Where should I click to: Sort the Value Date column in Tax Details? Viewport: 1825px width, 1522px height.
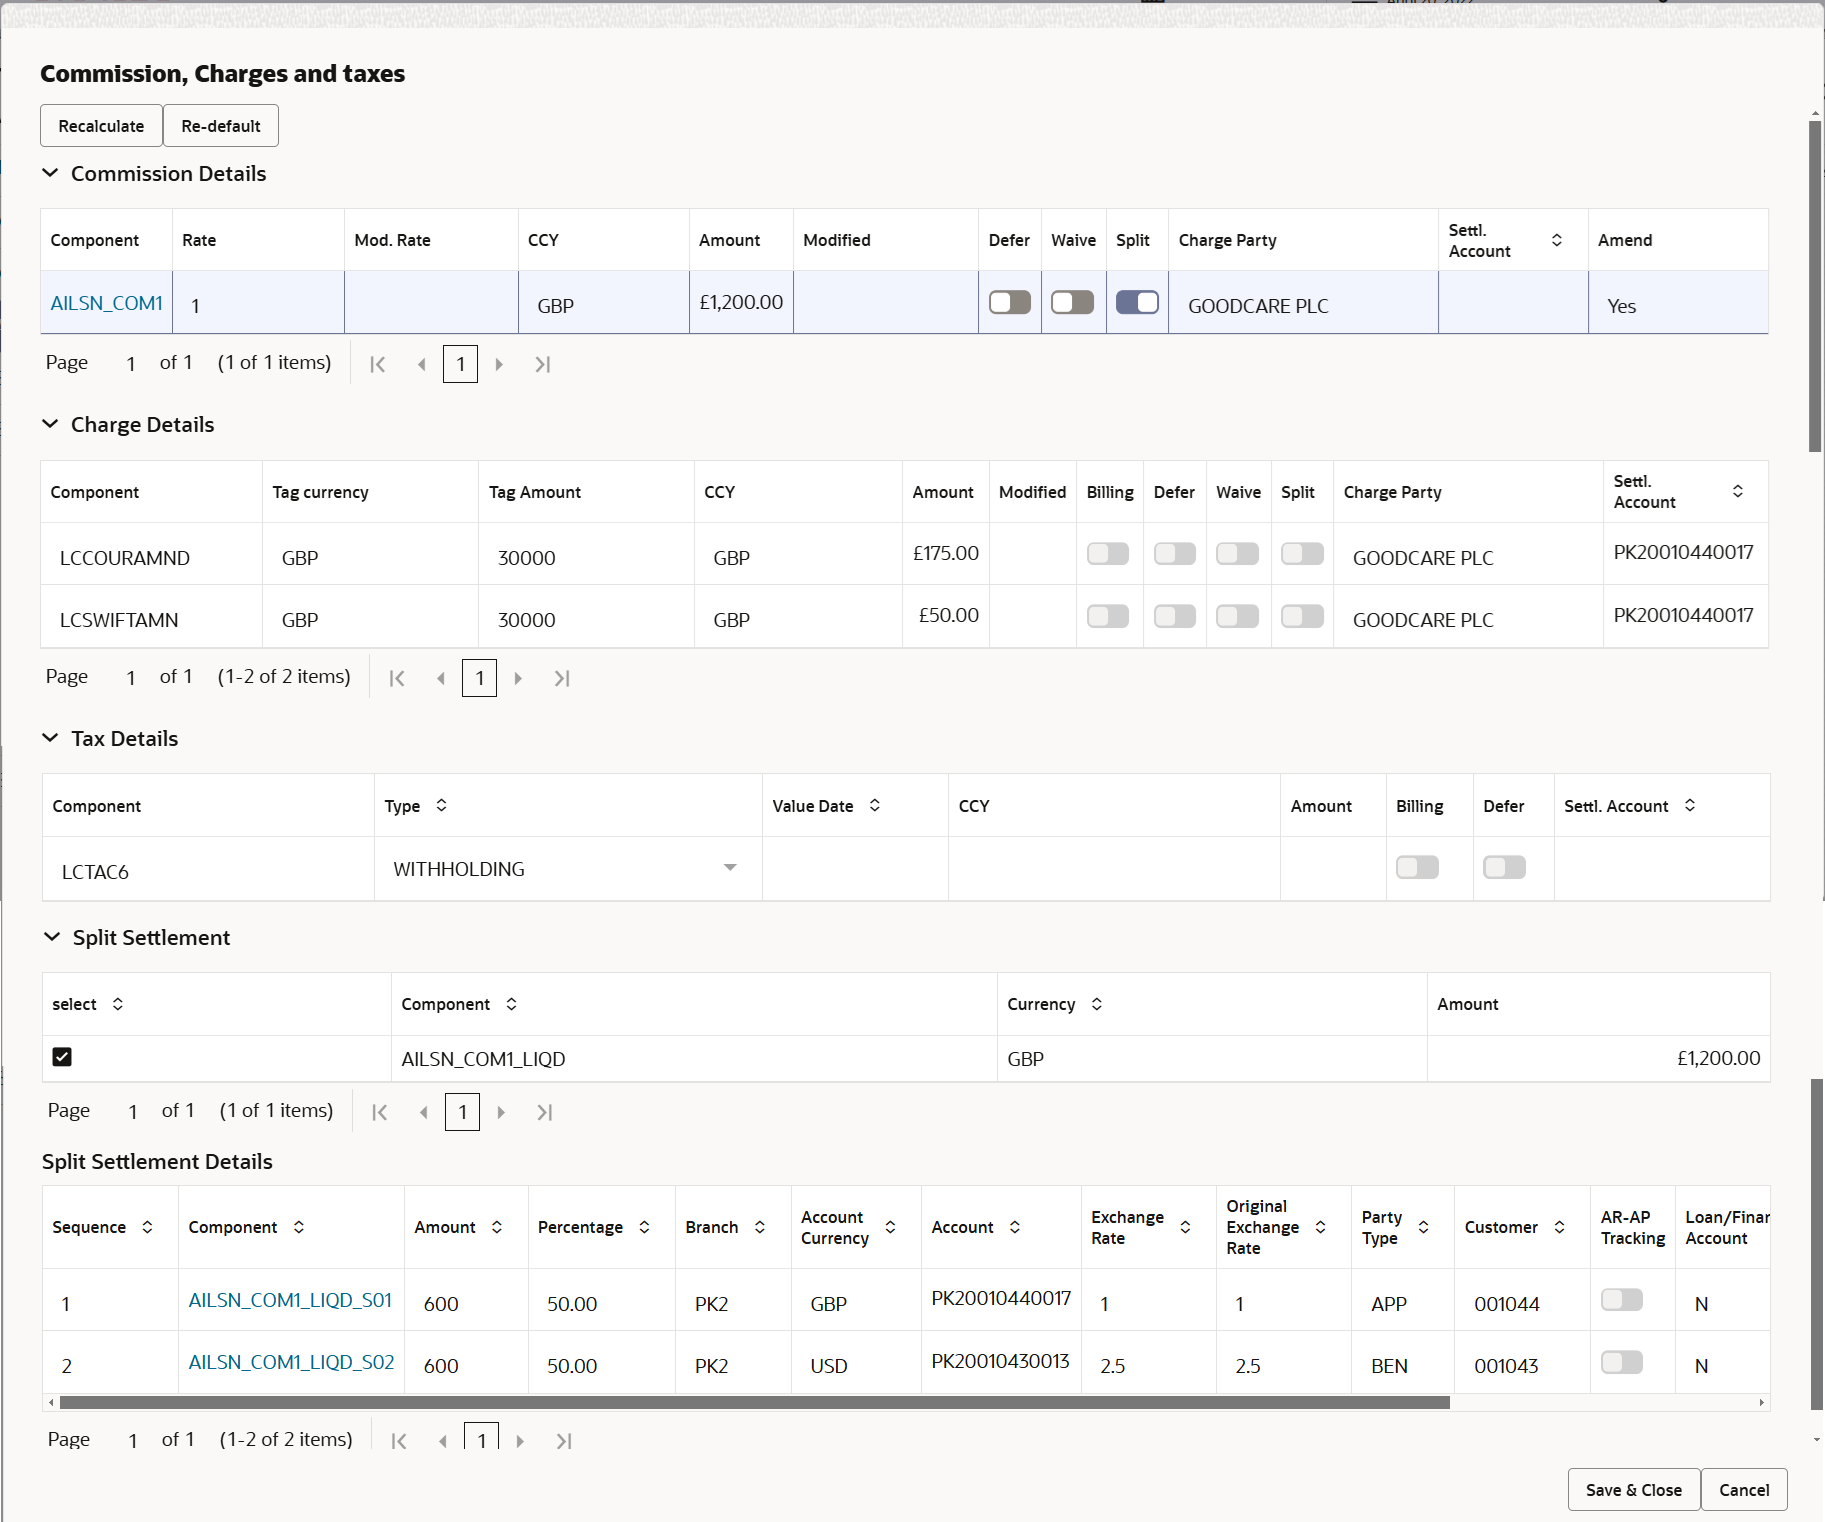click(875, 805)
